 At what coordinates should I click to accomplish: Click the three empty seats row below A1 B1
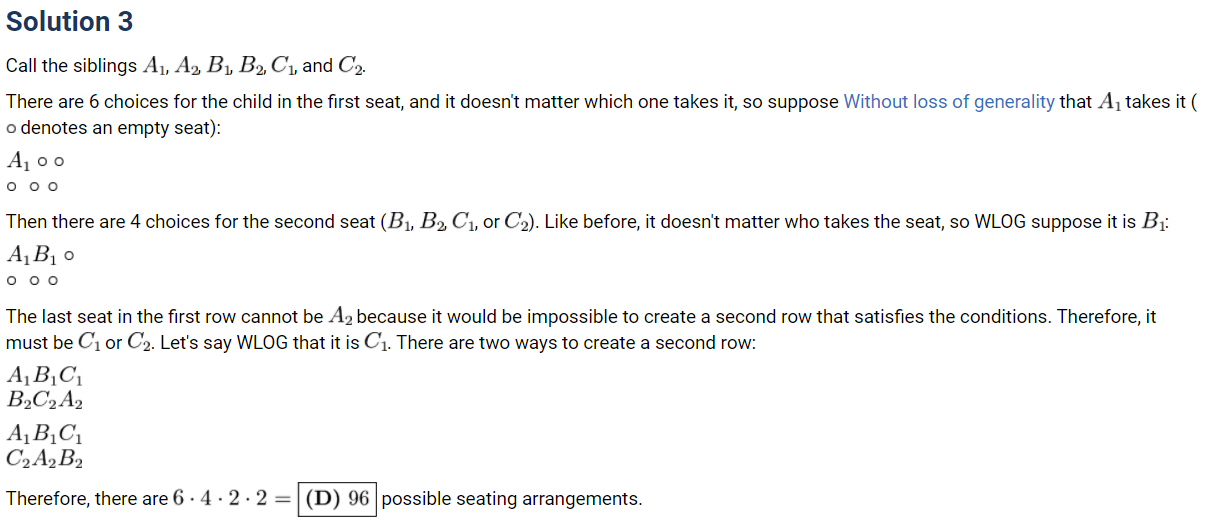pyautogui.click(x=32, y=281)
